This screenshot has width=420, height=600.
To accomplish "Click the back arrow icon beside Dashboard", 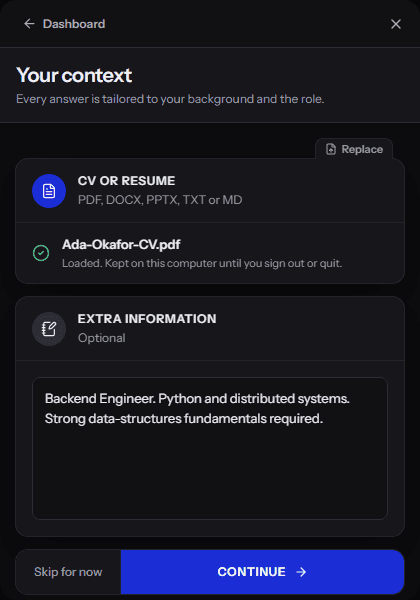I will click(x=29, y=24).
